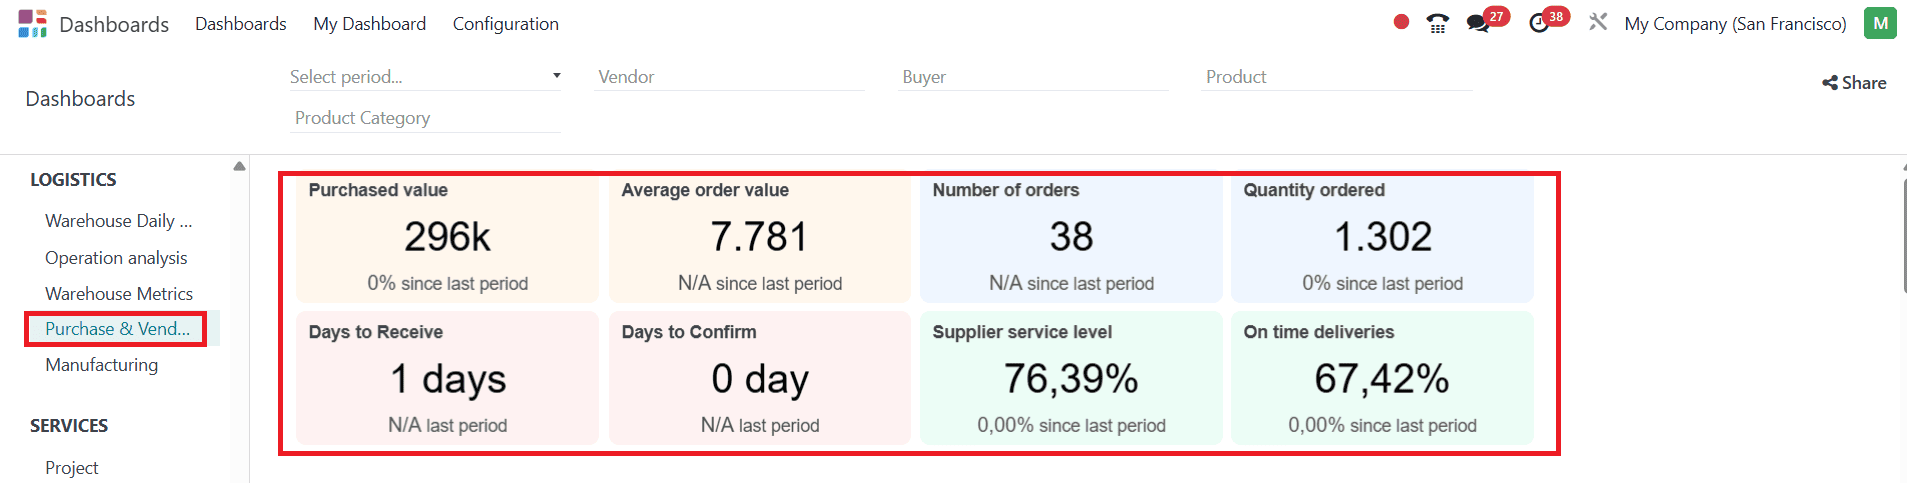This screenshot has width=1907, height=483.
Task: Click the Dashboards app title
Action: click(114, 24)
